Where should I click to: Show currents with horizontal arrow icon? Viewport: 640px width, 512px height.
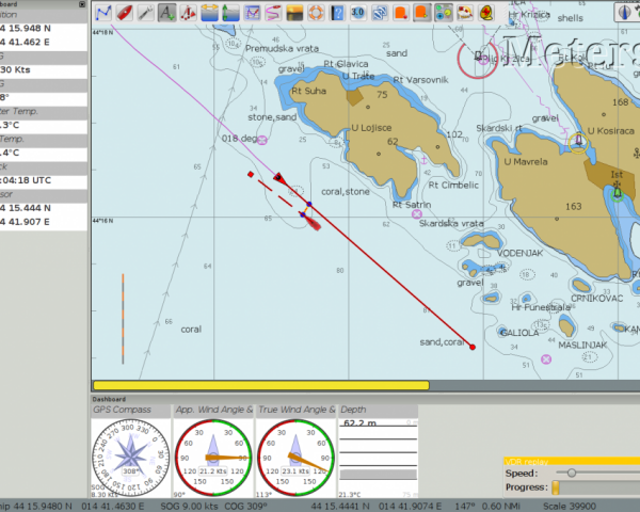[x=209, y=13]
